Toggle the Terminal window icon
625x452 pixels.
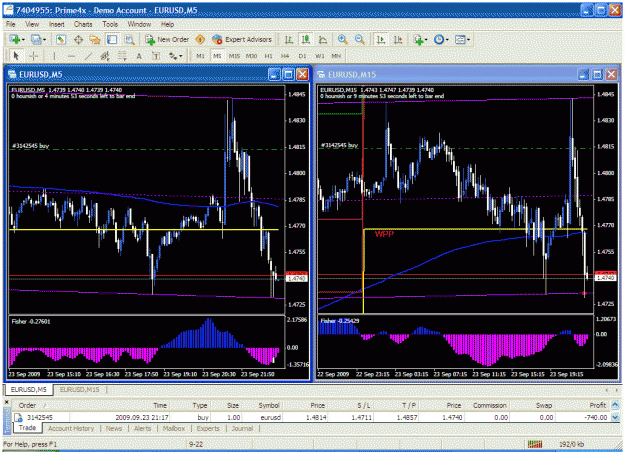point(112,39)
